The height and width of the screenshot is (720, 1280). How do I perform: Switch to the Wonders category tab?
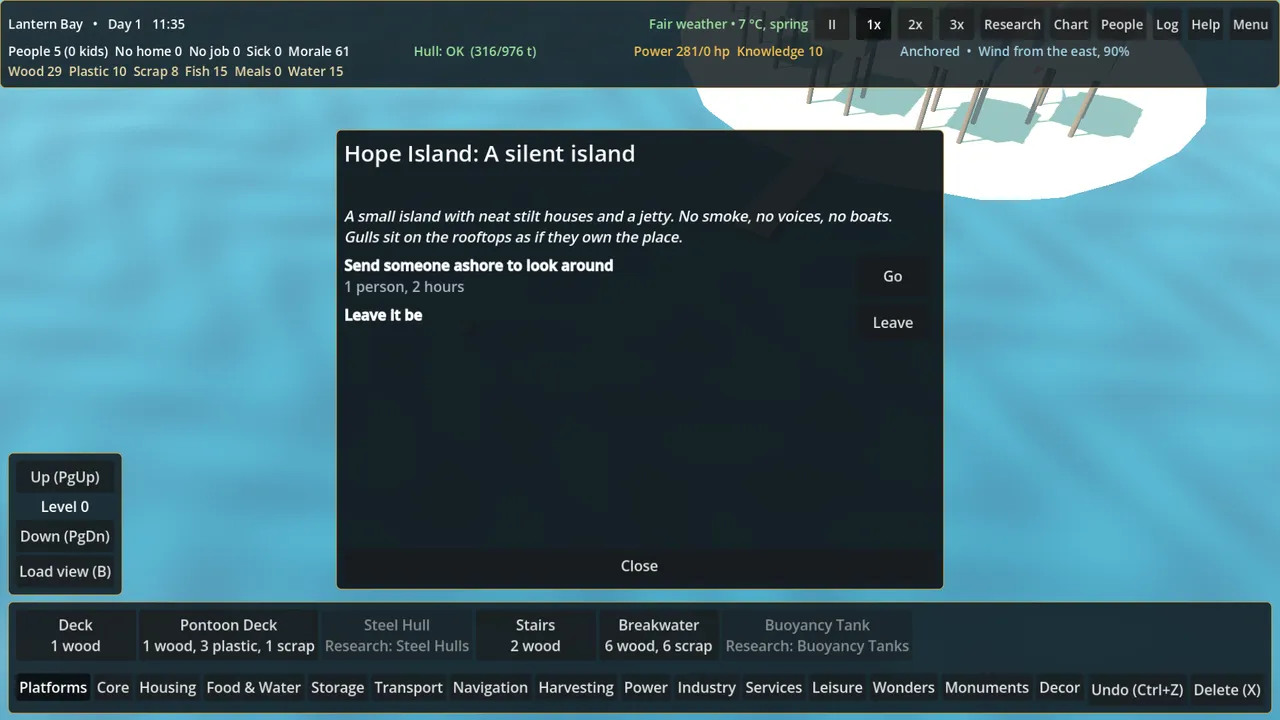(903, 688)
